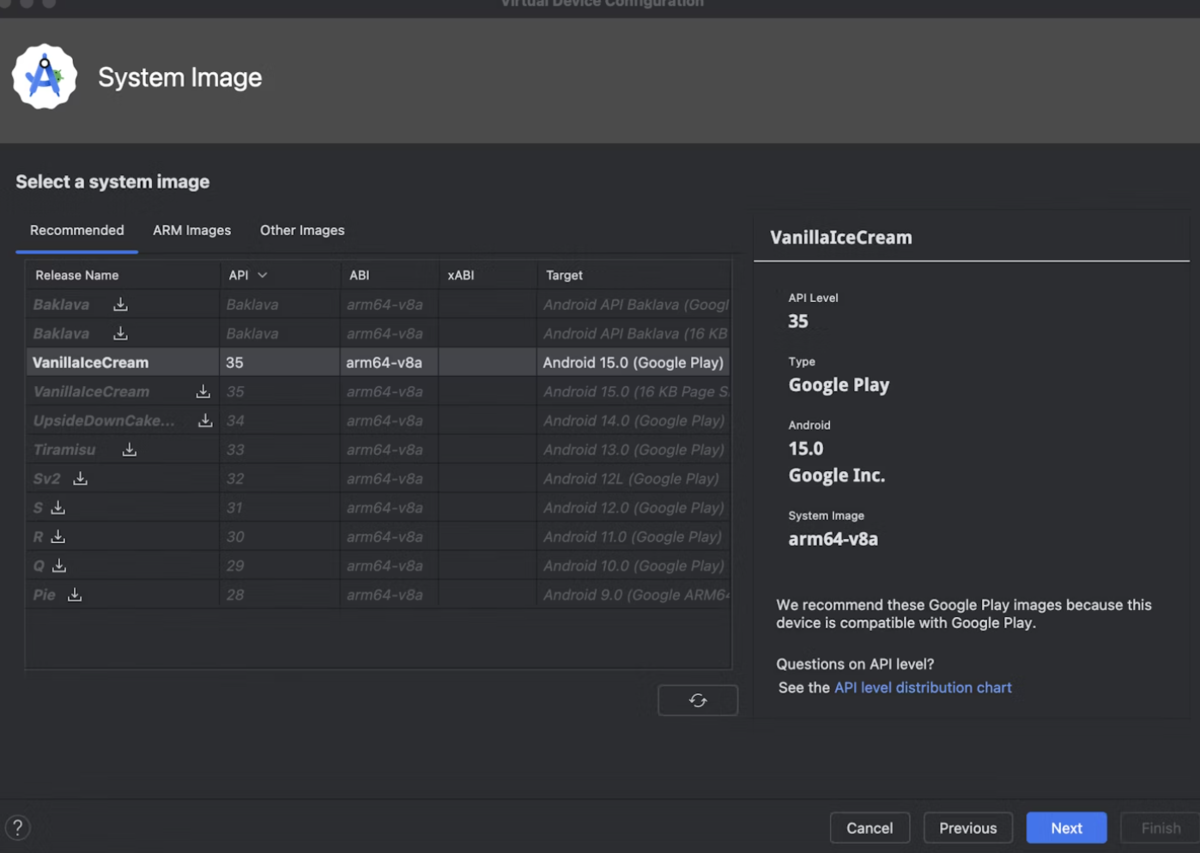Proceed with the Next button
Viewport: 1200px width, 853px height.
tap(1066, 828)
